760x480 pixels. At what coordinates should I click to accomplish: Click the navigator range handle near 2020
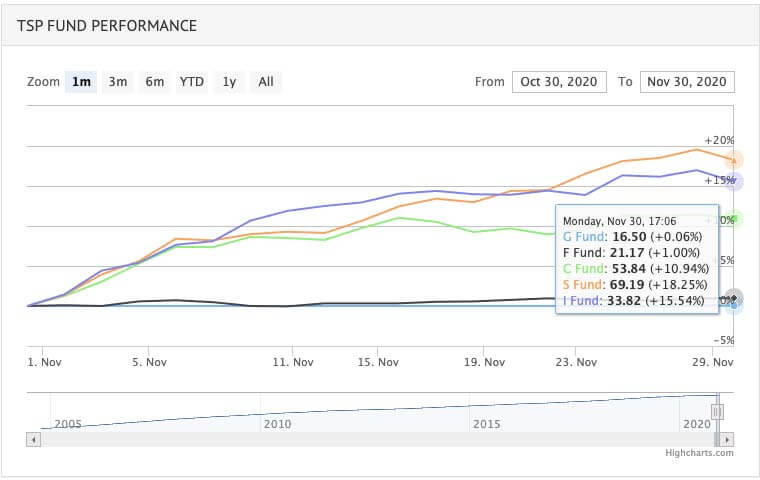716,411
